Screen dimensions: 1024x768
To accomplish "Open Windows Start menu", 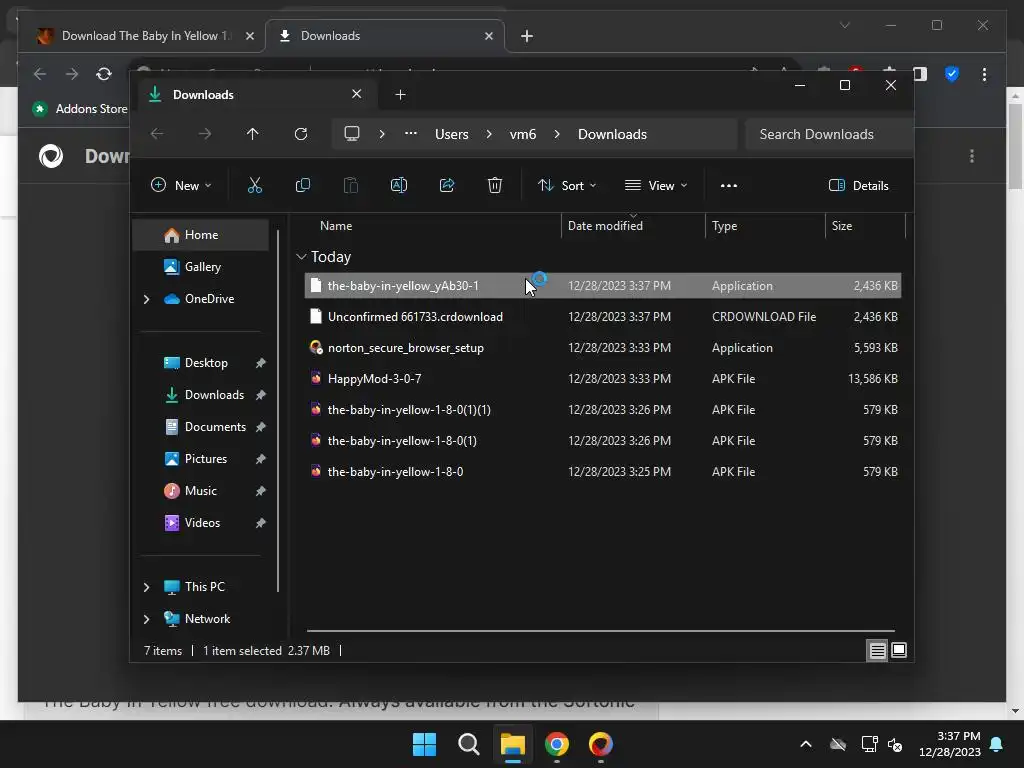I will (424, 744).
